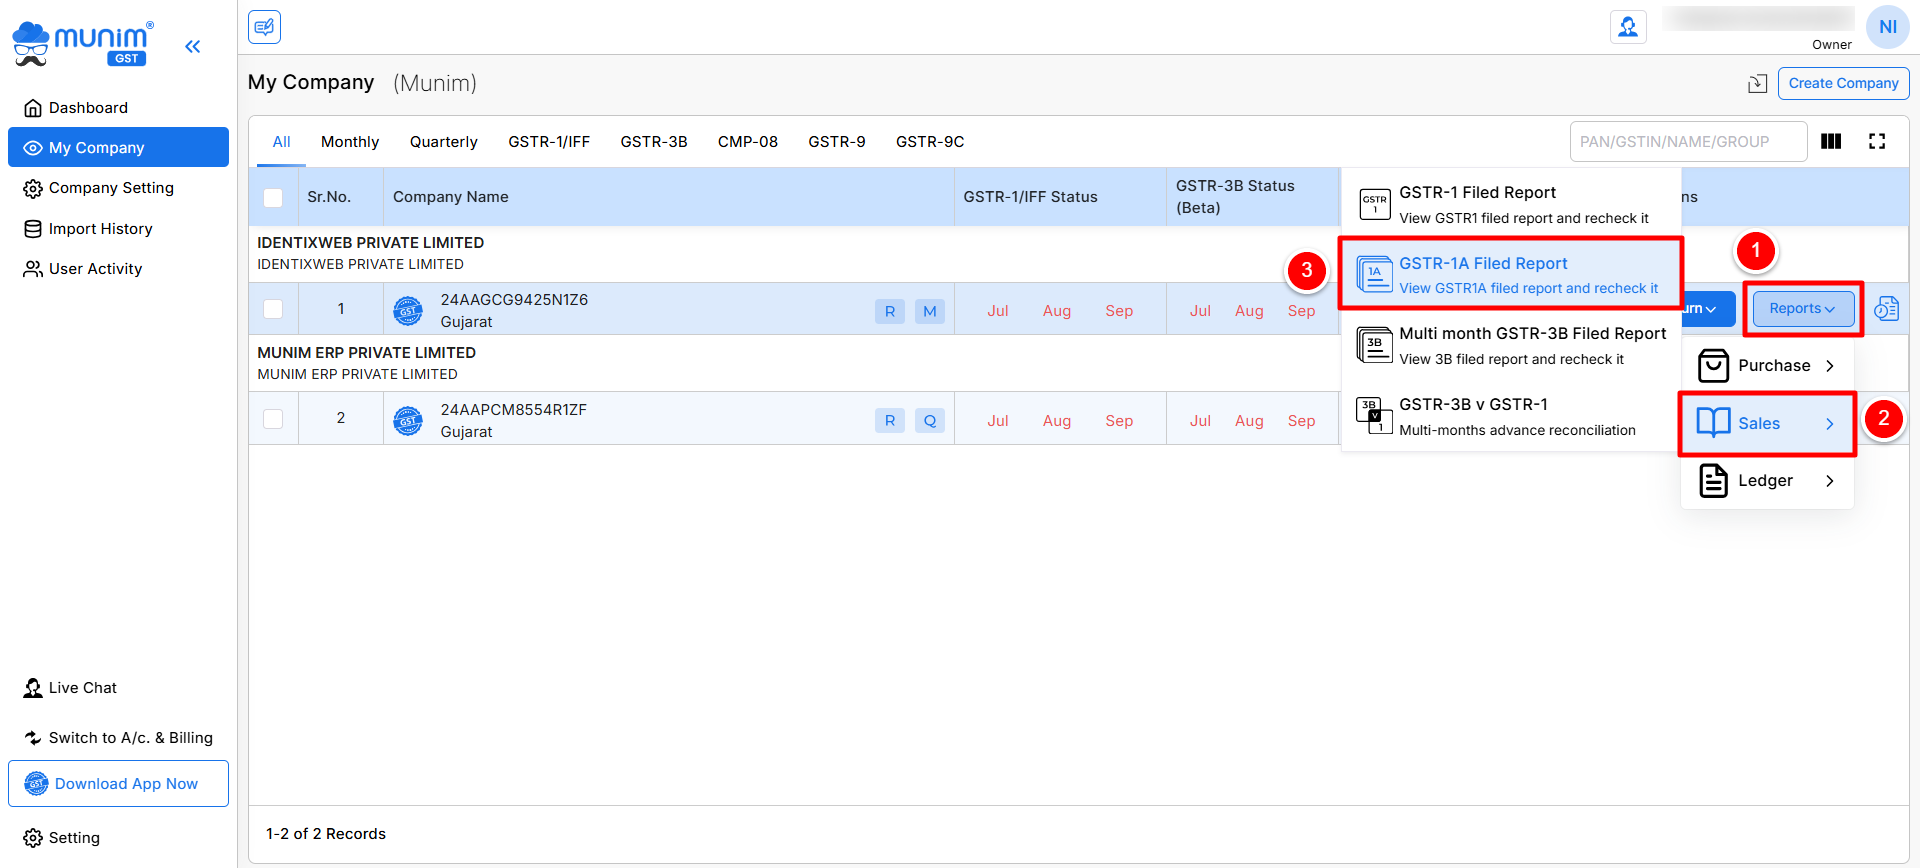
Task: Click the Sales book icon
Action: tap(1714, 423)
